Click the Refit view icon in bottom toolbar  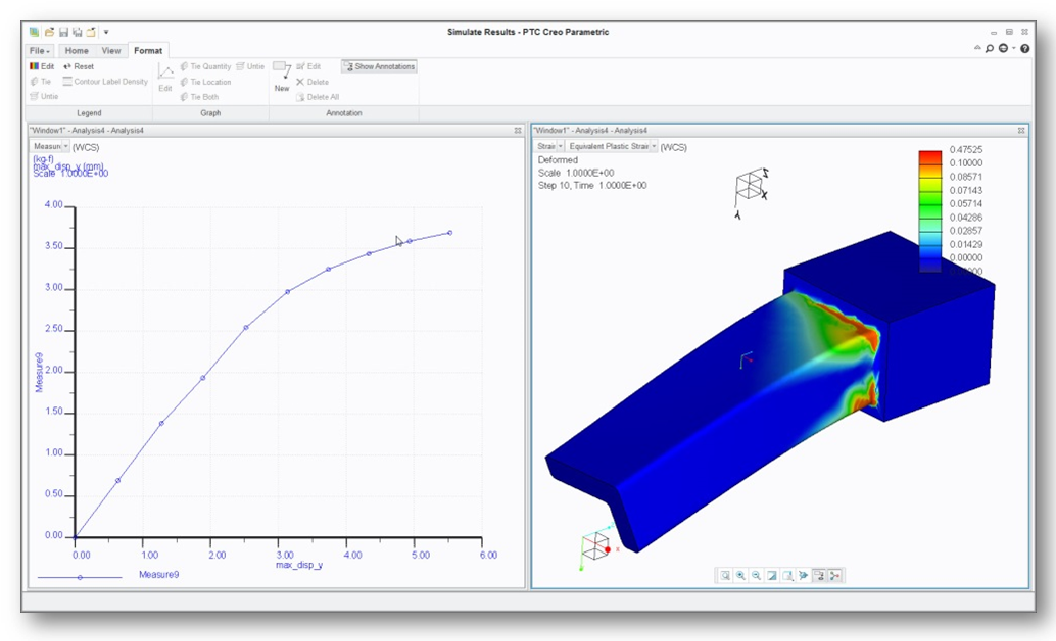[x=725, y=575]
